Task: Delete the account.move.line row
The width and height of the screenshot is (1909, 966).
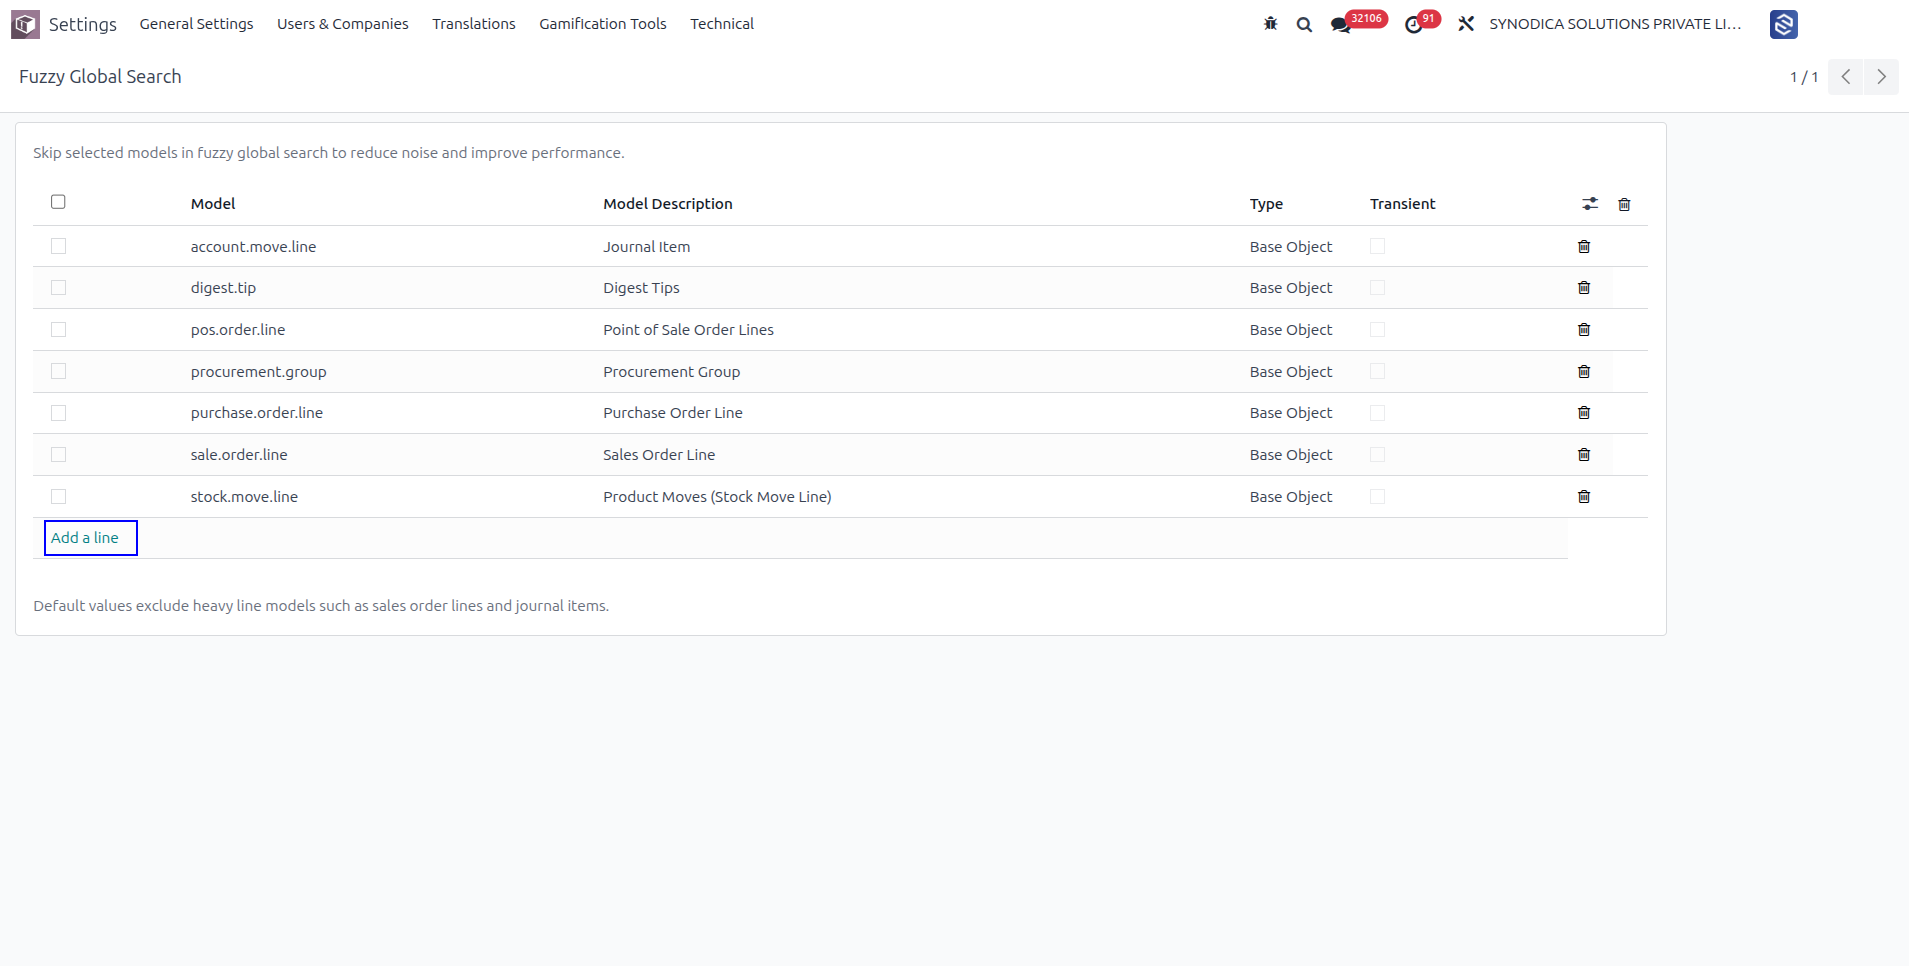Action: tap(1584, 246)
